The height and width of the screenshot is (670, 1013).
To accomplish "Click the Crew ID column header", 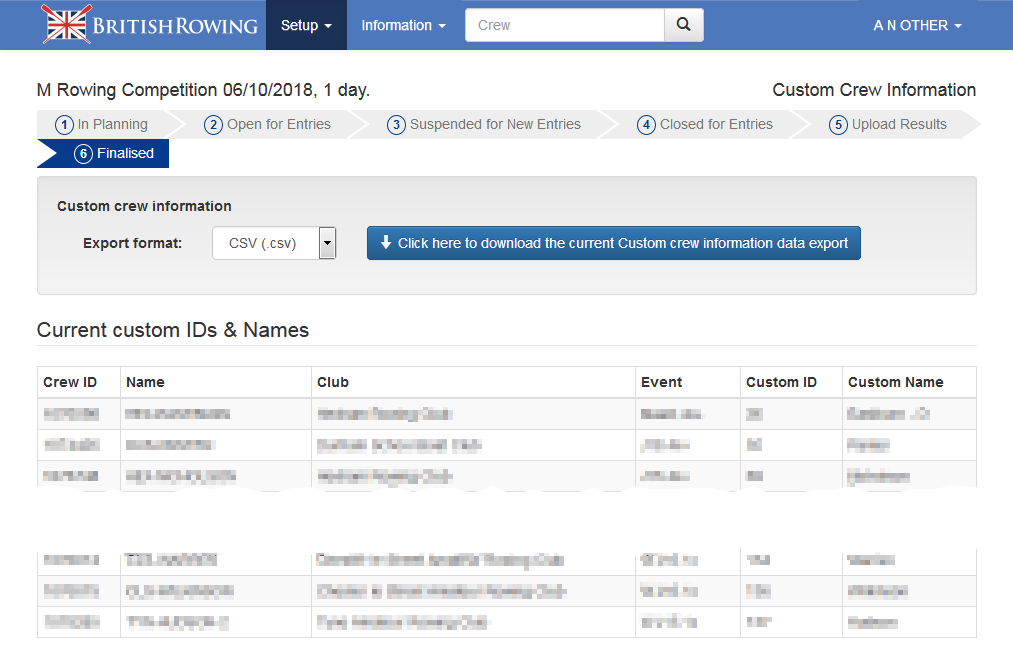I will [70, 382].
